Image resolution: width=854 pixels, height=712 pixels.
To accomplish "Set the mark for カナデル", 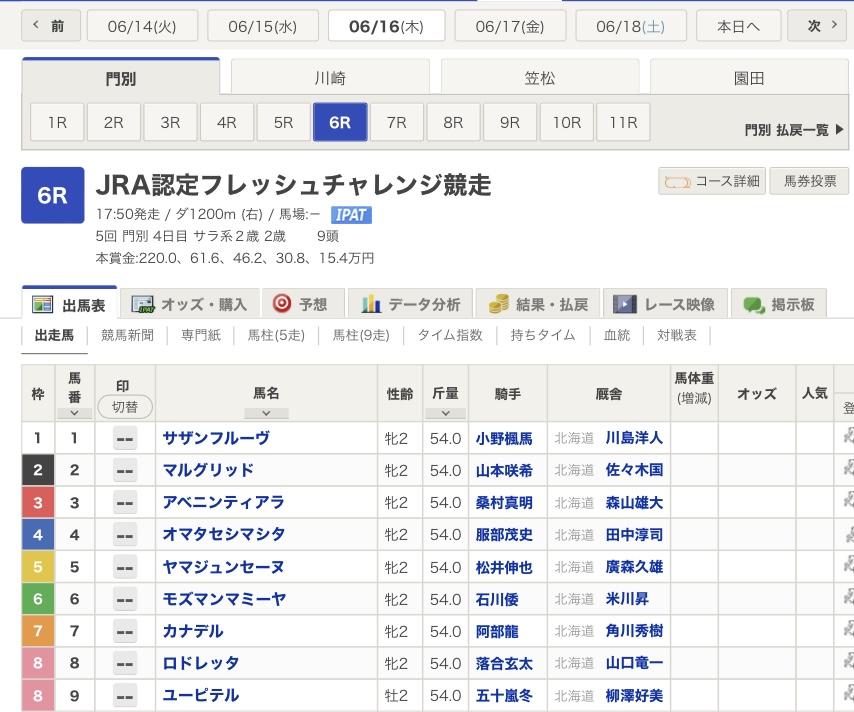I will (x=125, y=631).
